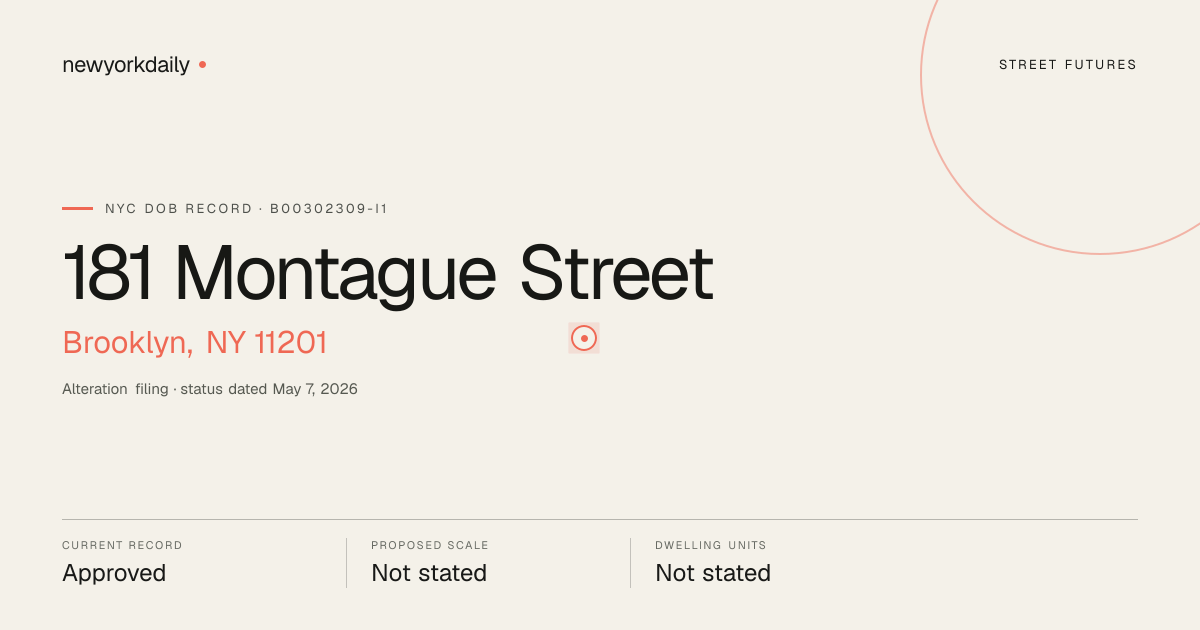Screen dimensions: 1200x630
Task: Click the DWELLING UNITS label
Action: click(711, 546)
